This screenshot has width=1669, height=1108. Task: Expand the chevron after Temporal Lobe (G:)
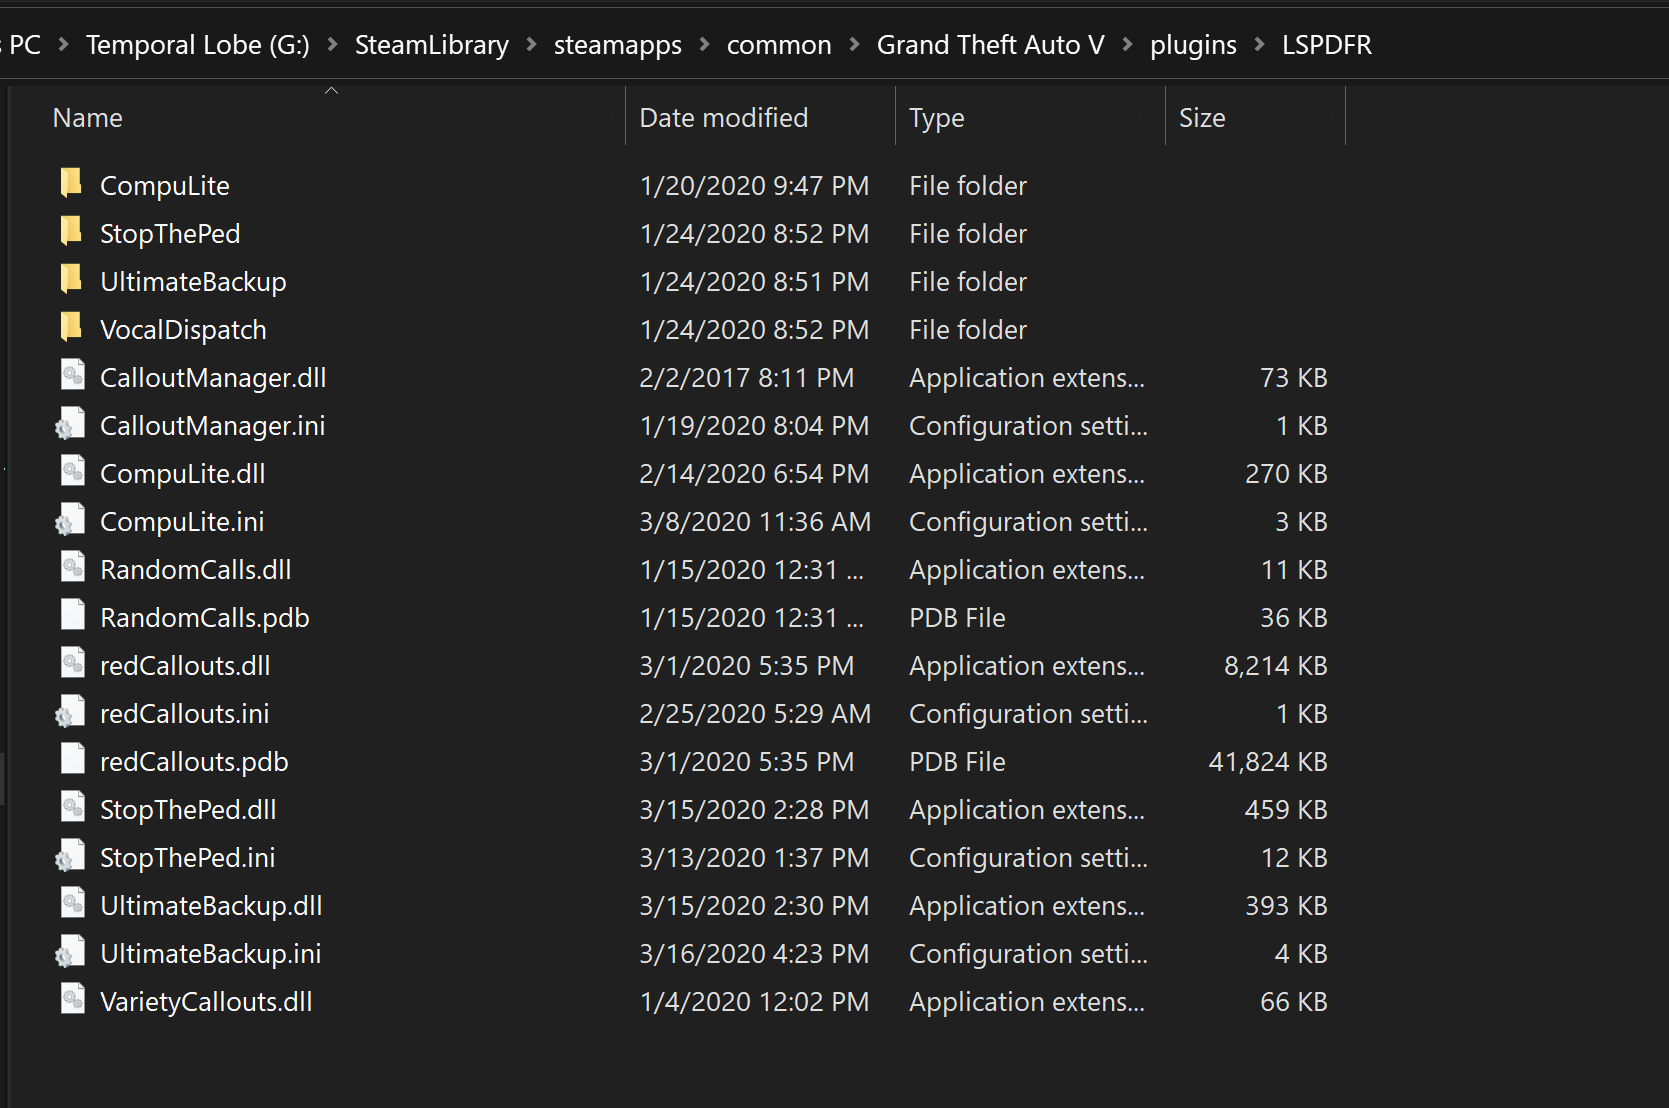coord(332,44)
